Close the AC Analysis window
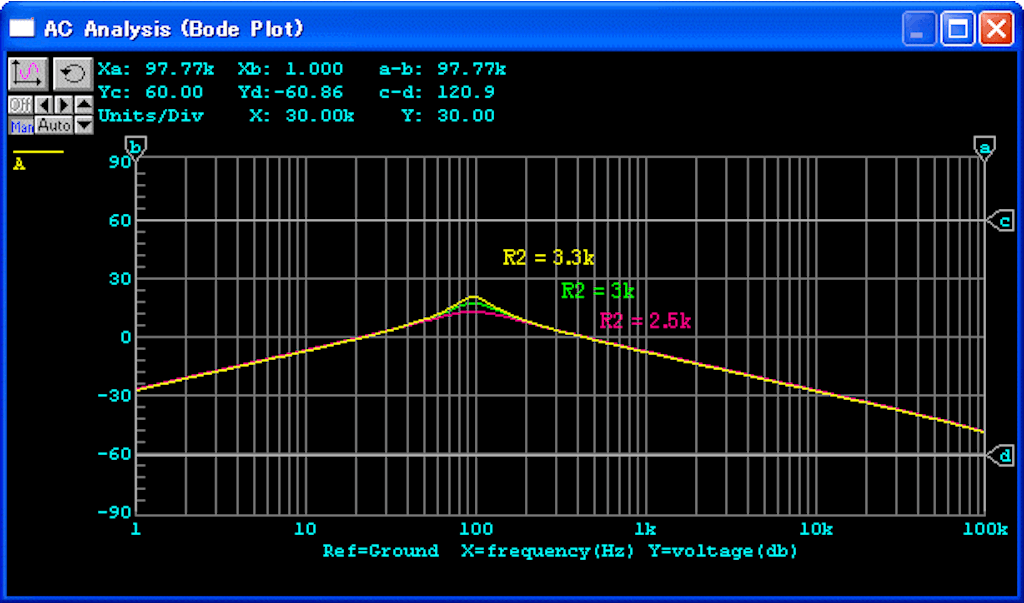Image resolution: width=1024 pixels, height=603 pixels. click(997, 29)
